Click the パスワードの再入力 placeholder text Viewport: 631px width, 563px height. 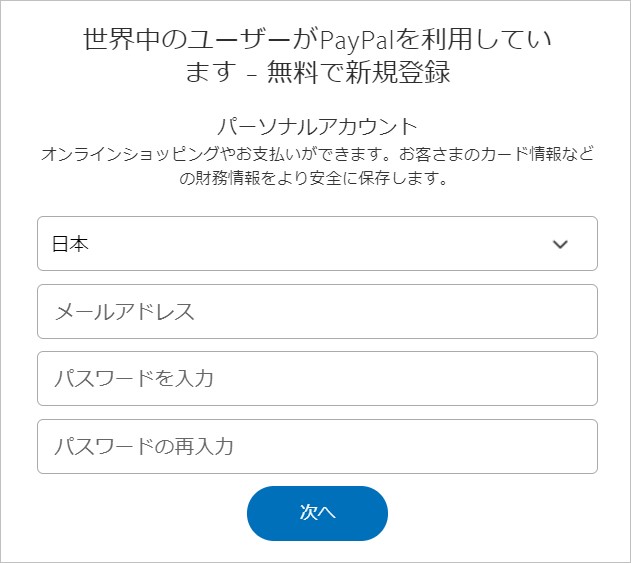point(143,446)
